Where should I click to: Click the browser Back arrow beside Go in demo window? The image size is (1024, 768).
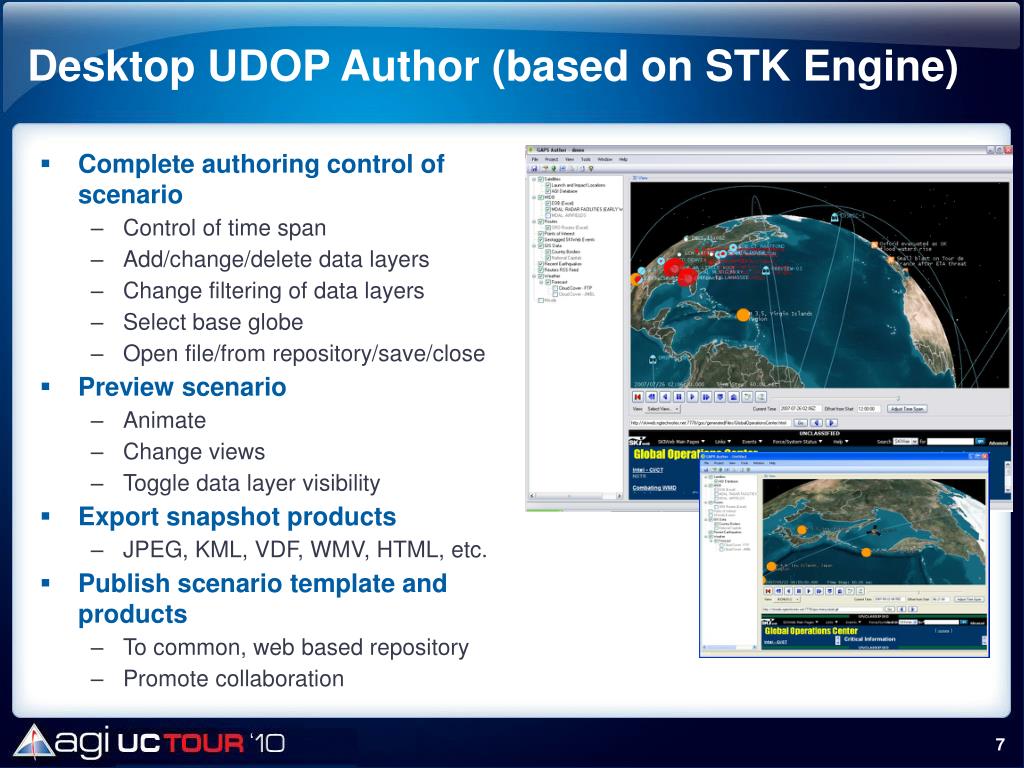[x=816, y=423]
